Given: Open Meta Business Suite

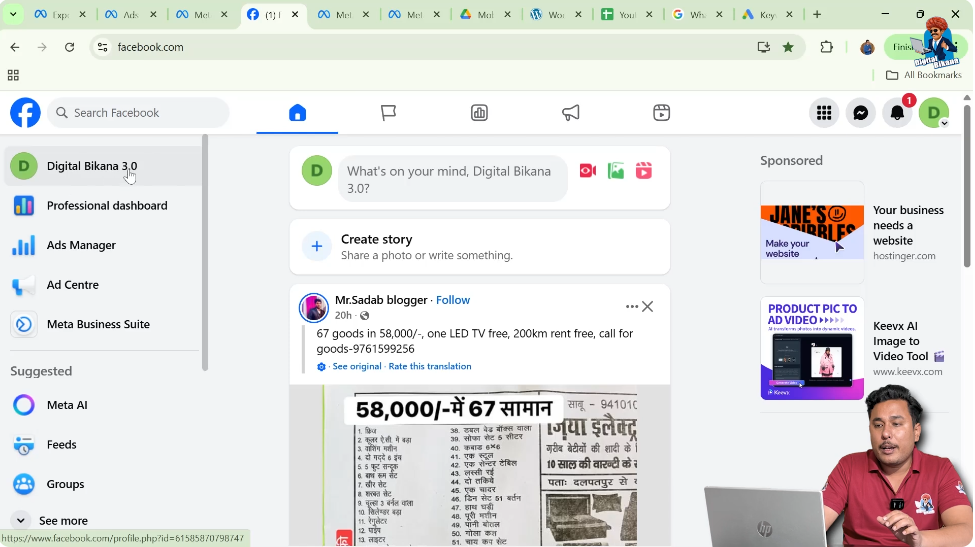Looking at the screenshot, I should 103,324.
